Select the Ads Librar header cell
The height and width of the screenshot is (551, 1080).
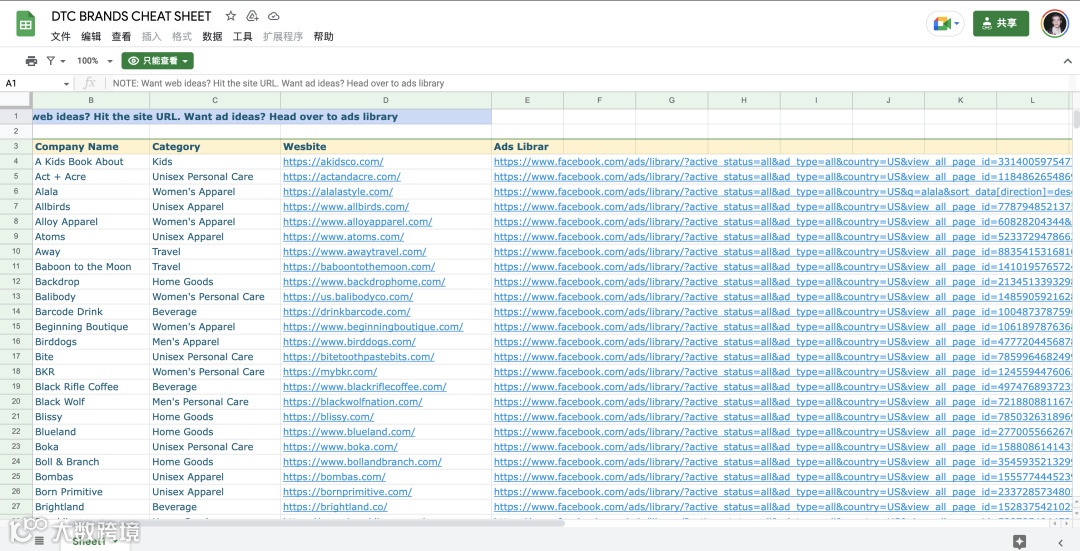pyautogui.click(x=528, y=147)
